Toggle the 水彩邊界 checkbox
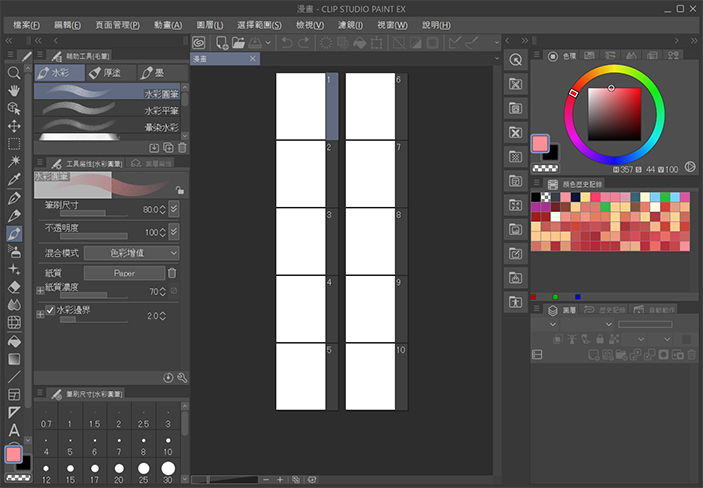Screen dimensions: 703x488 tap(50, 312)
